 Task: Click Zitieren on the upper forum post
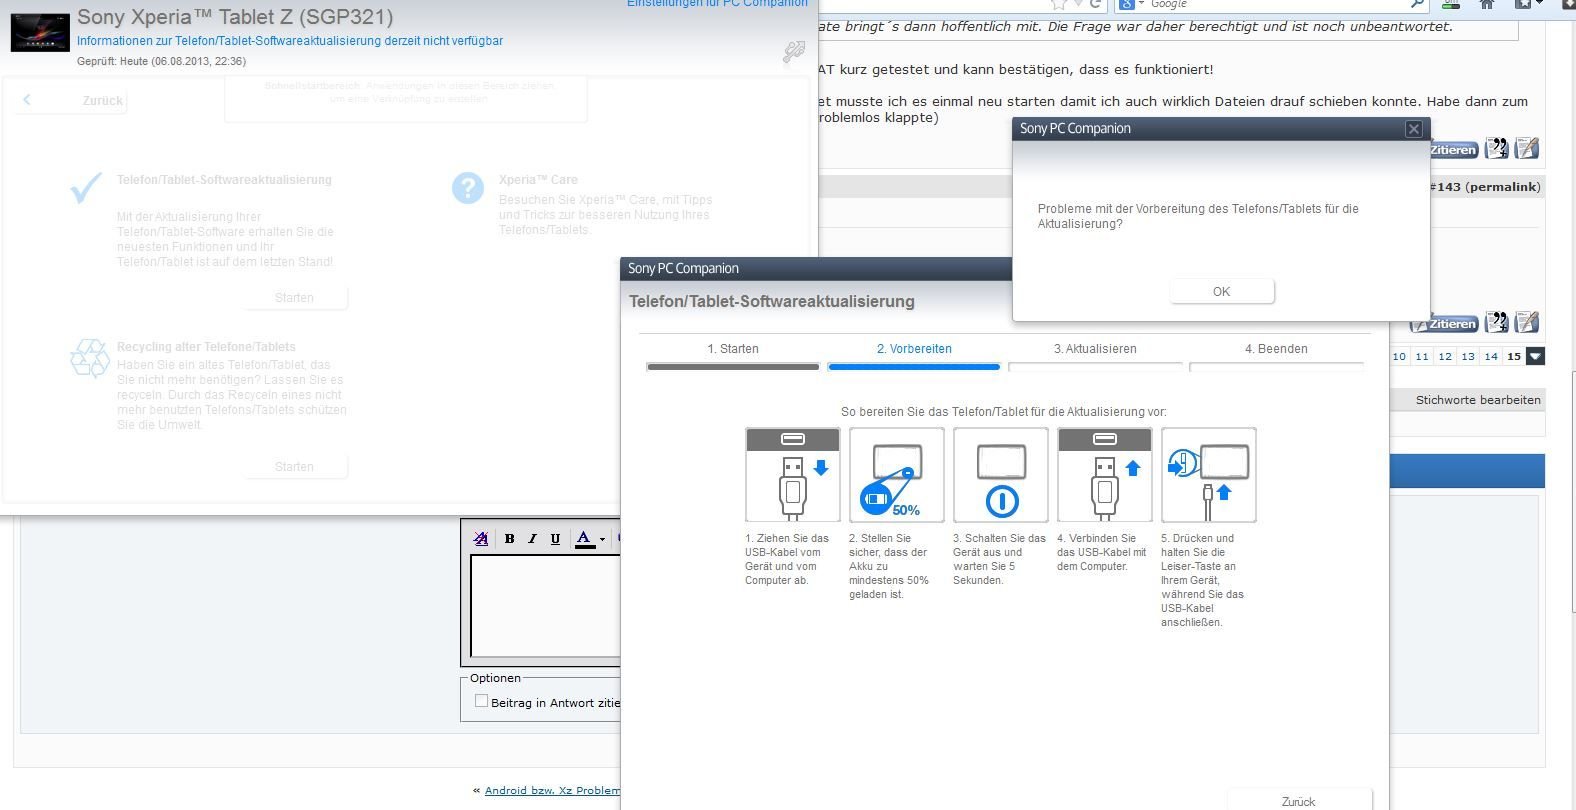point(1453,150)
